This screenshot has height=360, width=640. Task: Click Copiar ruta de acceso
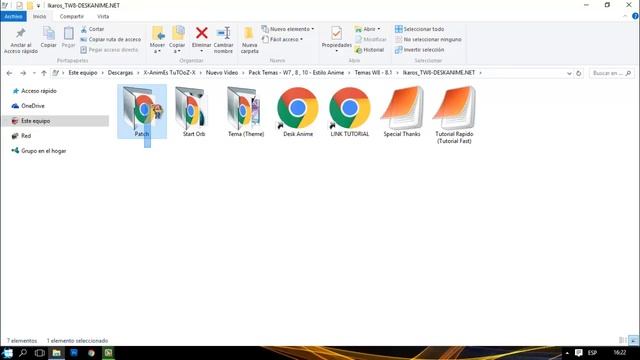coord(111,40)
